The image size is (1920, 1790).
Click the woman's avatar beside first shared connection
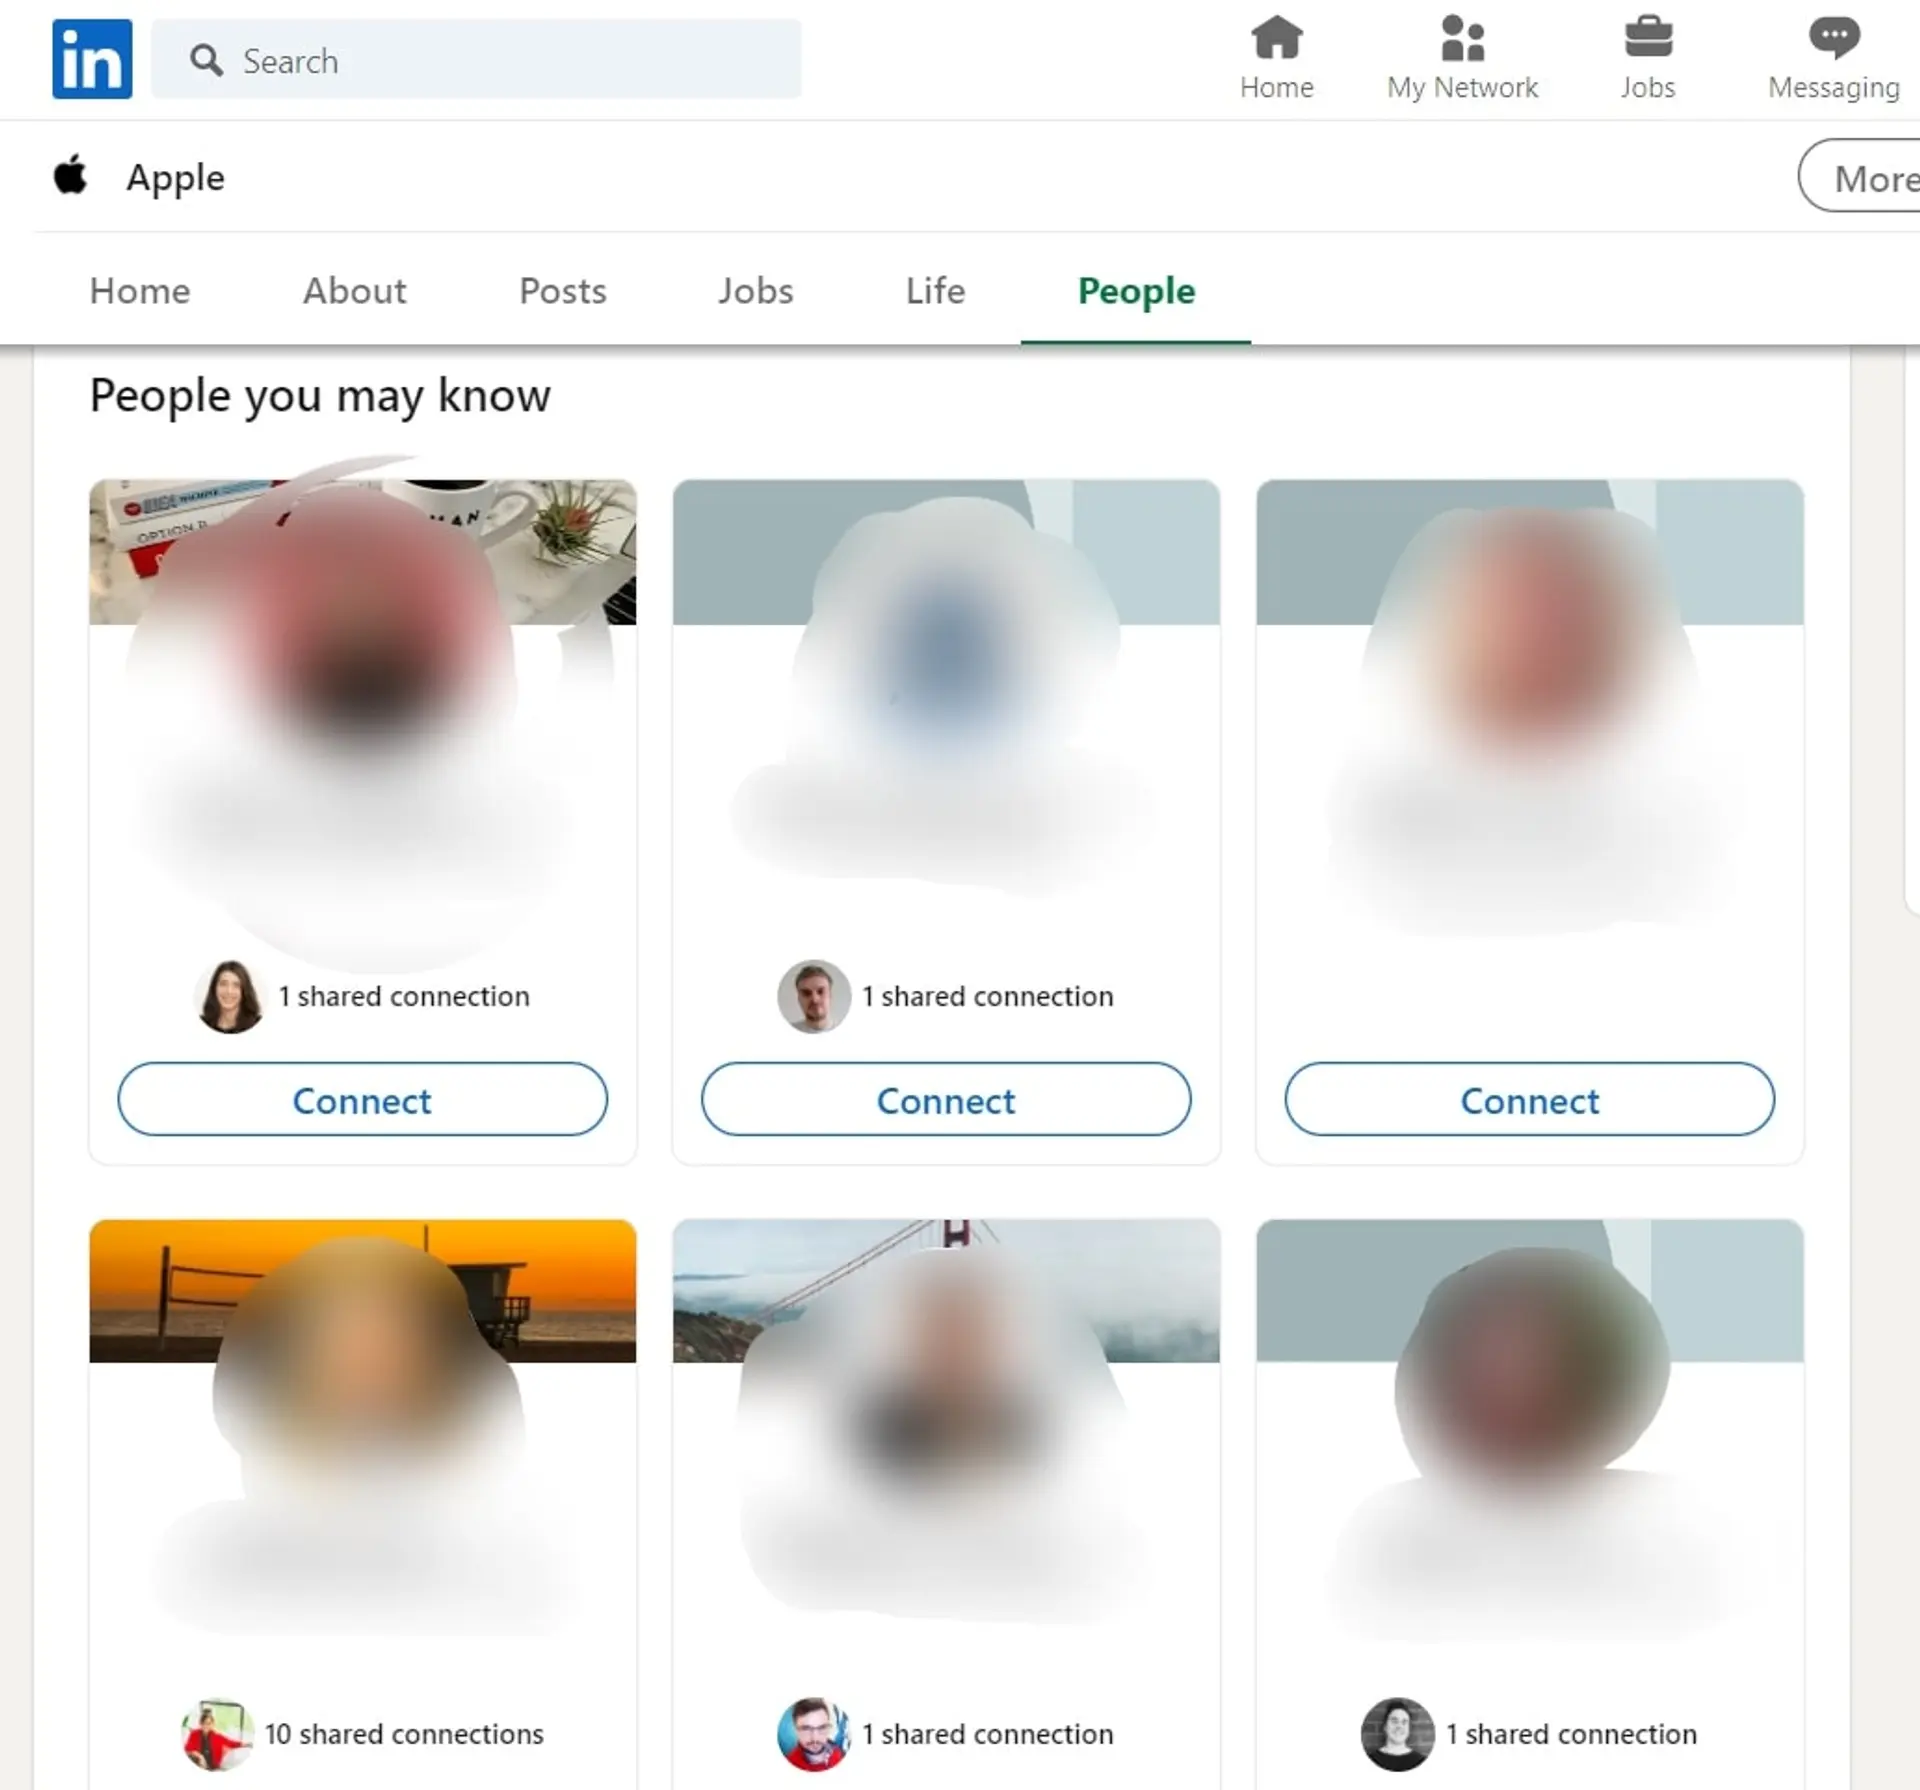[230, 996]
